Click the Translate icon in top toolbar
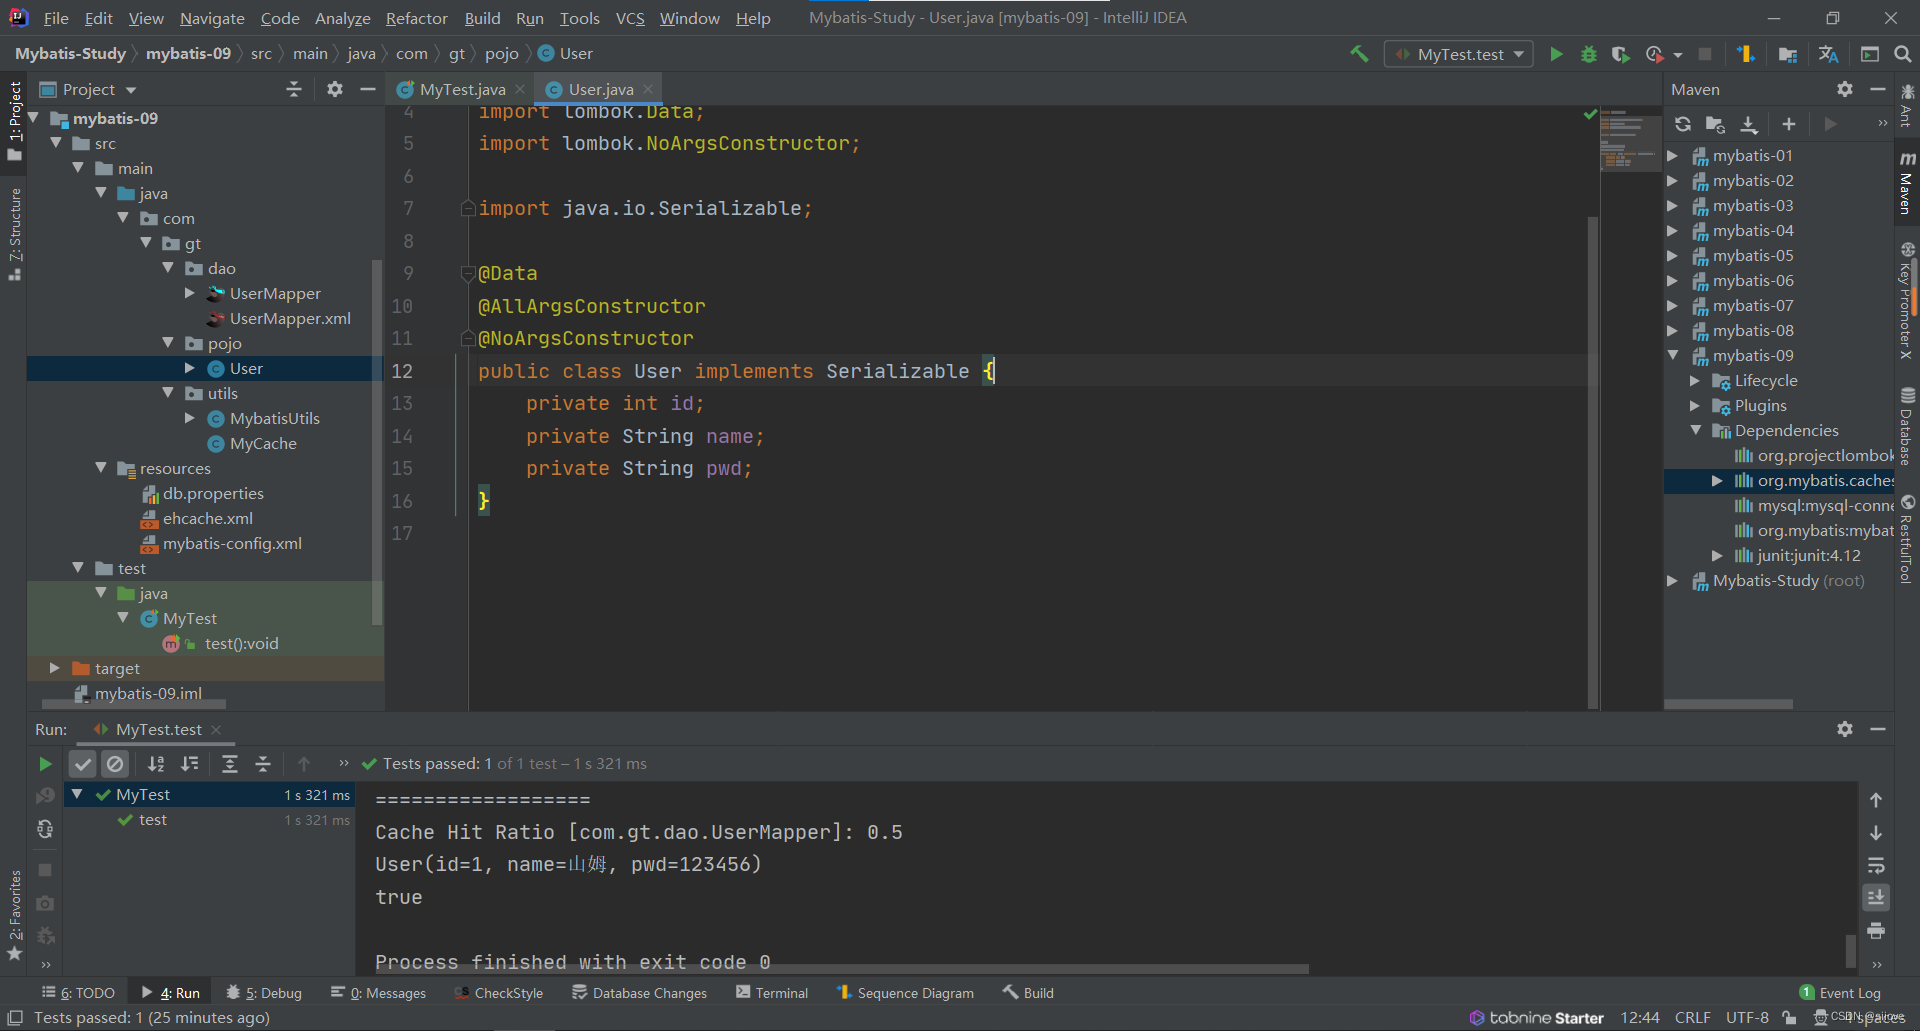The width and height of the screenshot is (1920, 1031). tap(1829, 54)
